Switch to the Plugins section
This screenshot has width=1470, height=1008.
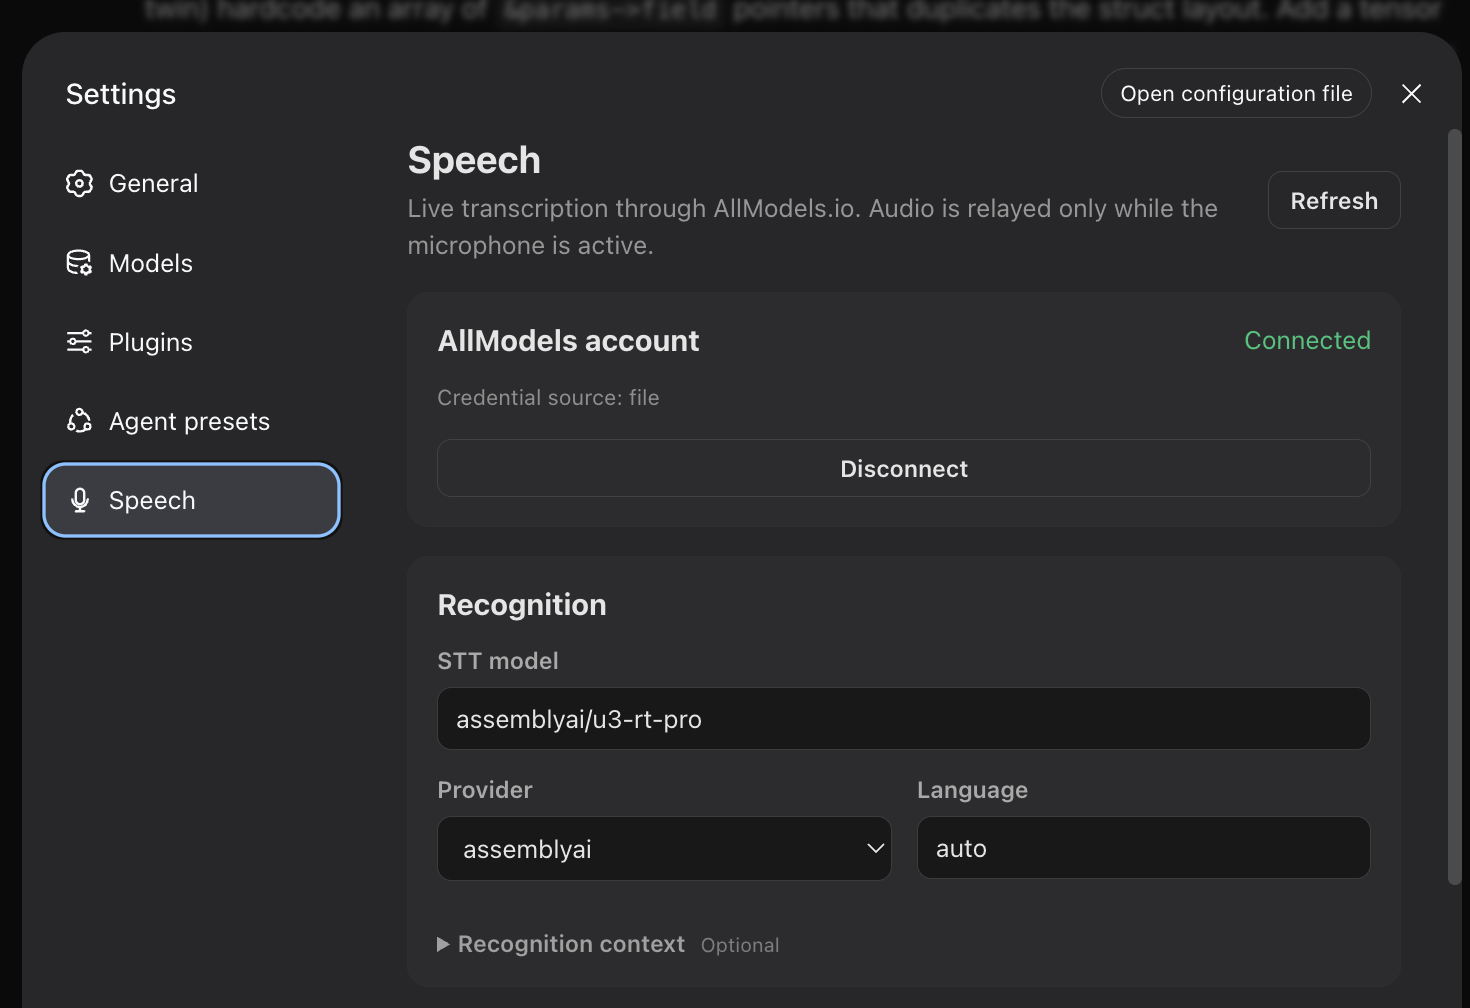[192, 342]
